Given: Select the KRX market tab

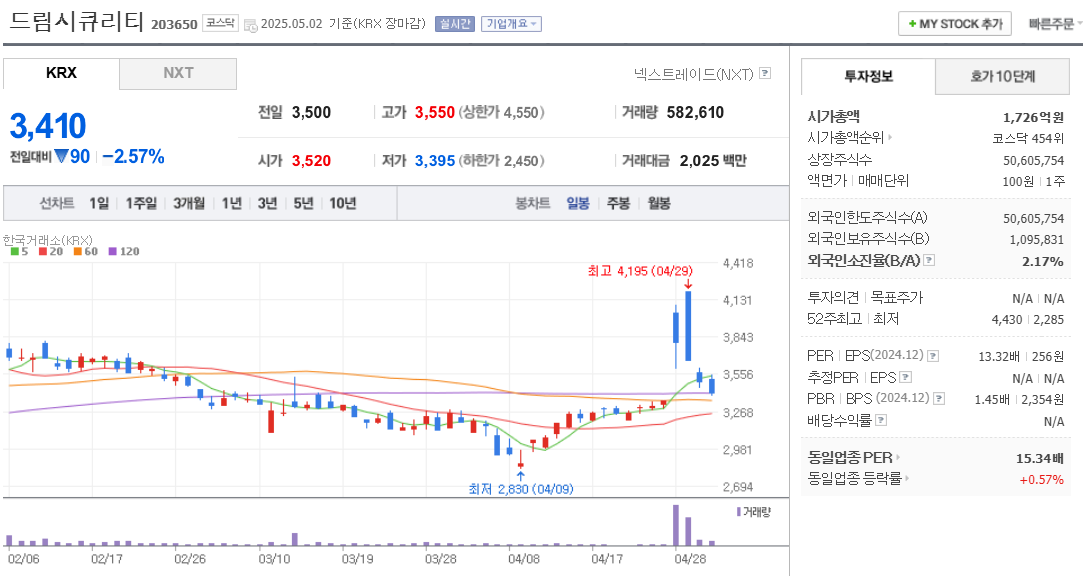Looking at the screenshot, I should tap(60, 73).
